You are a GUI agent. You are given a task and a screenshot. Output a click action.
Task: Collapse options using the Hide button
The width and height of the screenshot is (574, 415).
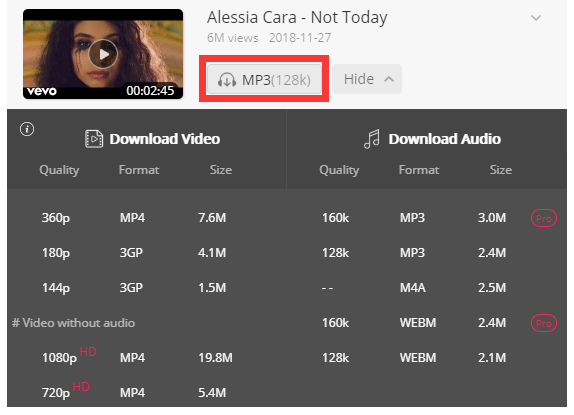[367, 79]
